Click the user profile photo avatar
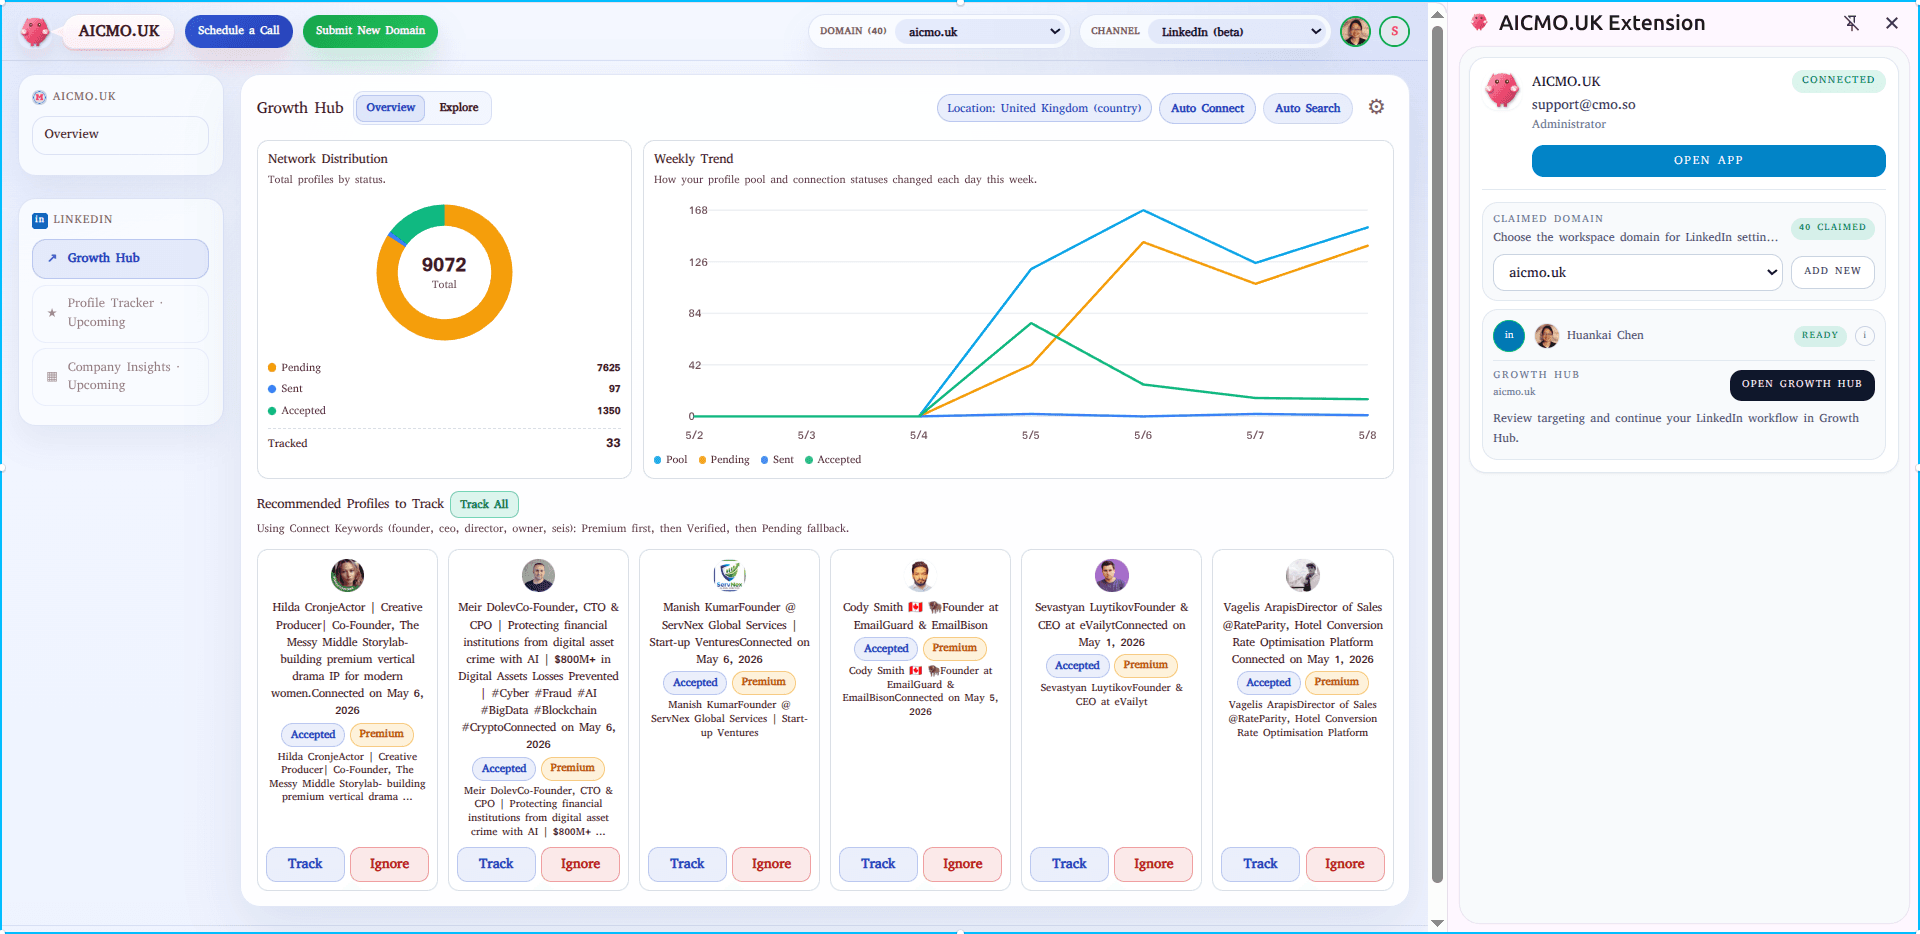This screenshot has width=1920, height=934. pyautogui.click(x=1355, y=31)
